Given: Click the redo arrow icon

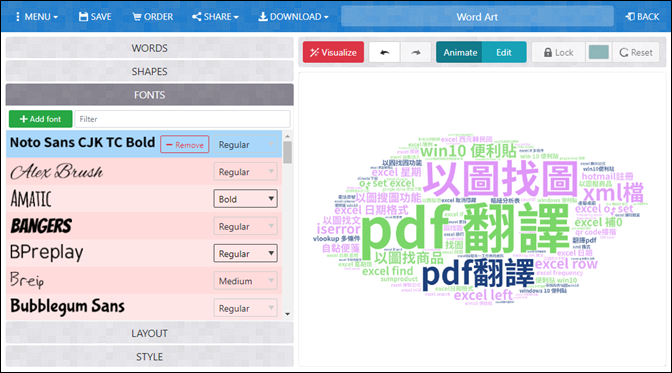Looking at the screenshot, I should point(416,52).
